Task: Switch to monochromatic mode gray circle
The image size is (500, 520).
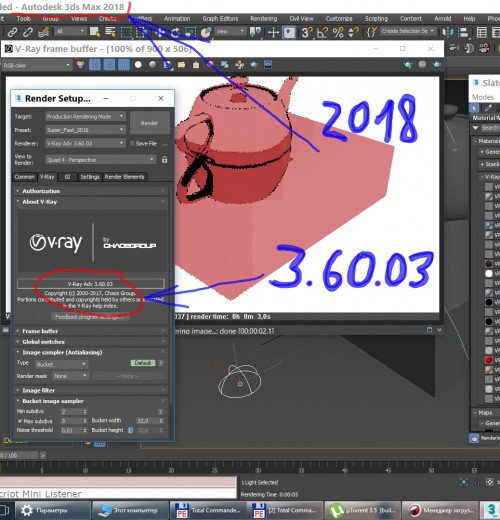Action: pos(153,65)
